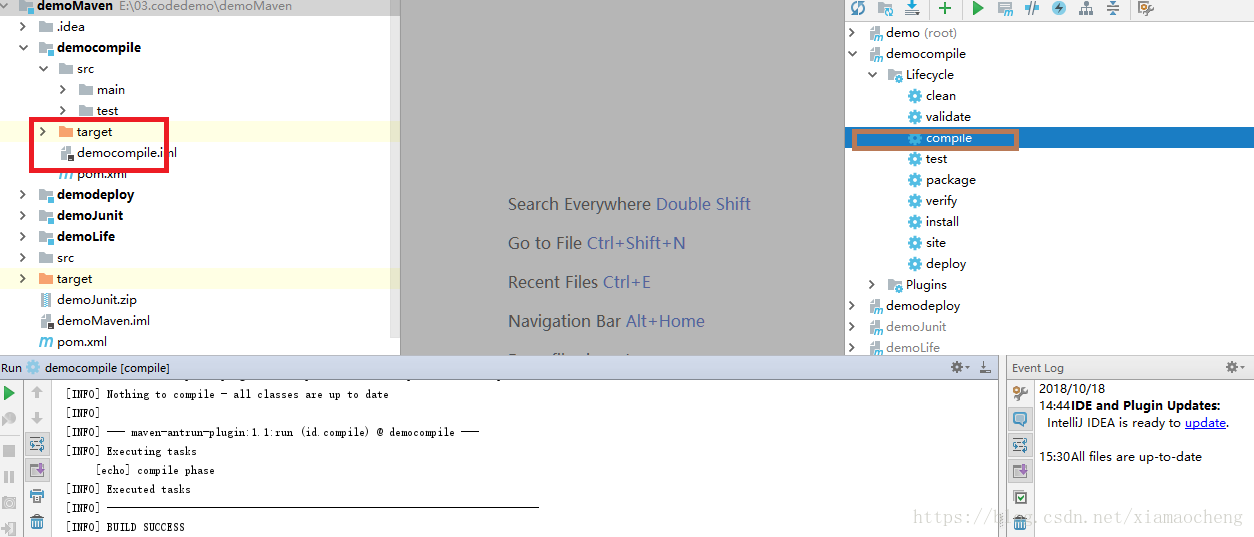Screen dimensions: 1254x537
Task: Toggle scroll to end in Event Log
Action: pyautogui.click(x=1020, y=471)
